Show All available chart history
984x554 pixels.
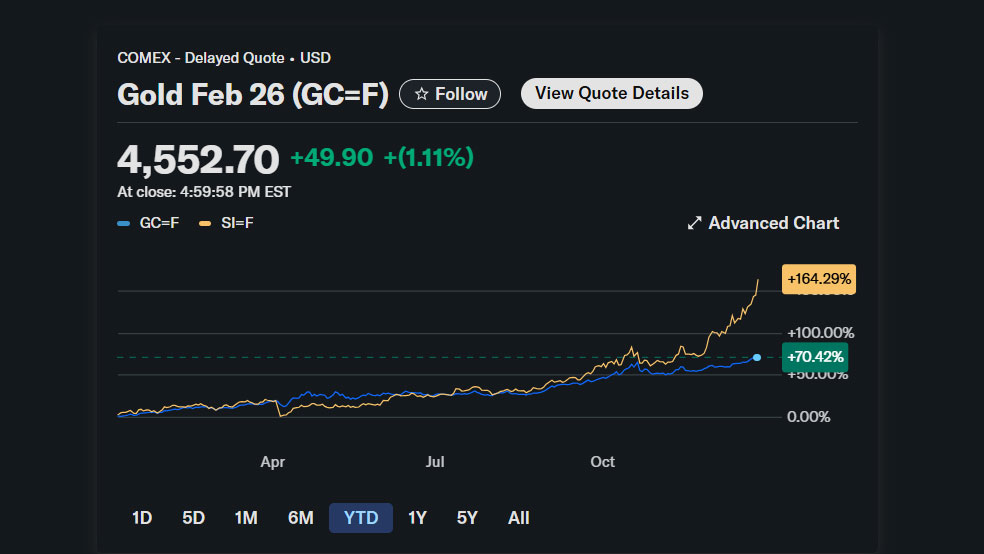(x=518, y=518)
